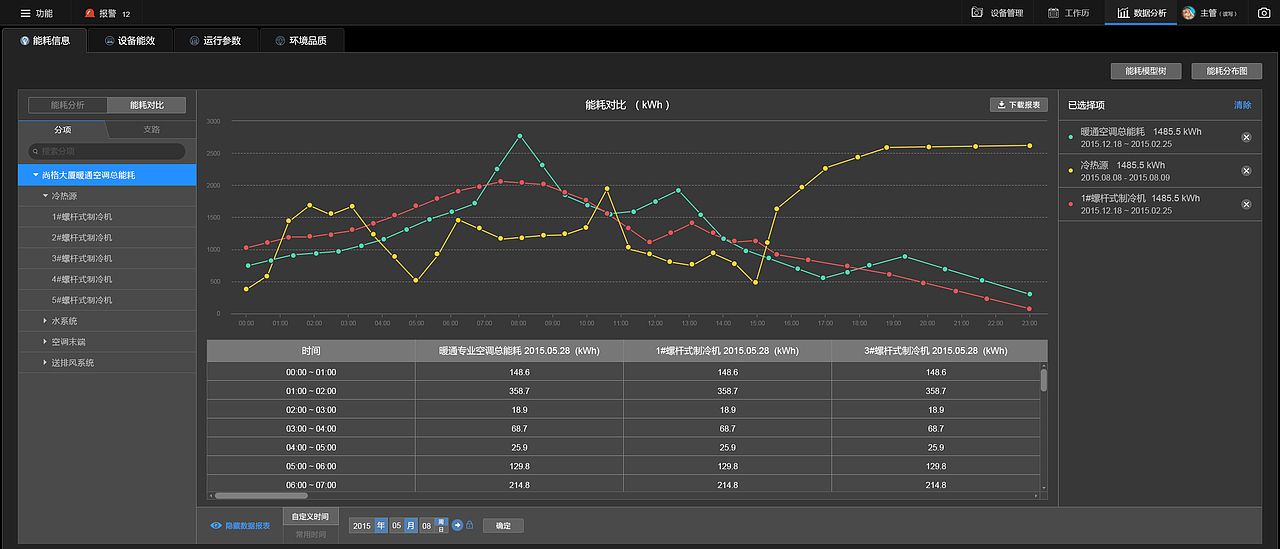Image resolution: width=1280 pixels, height=549 pixels.
Task: Click the month field showing 05
Action: (396, 525)
